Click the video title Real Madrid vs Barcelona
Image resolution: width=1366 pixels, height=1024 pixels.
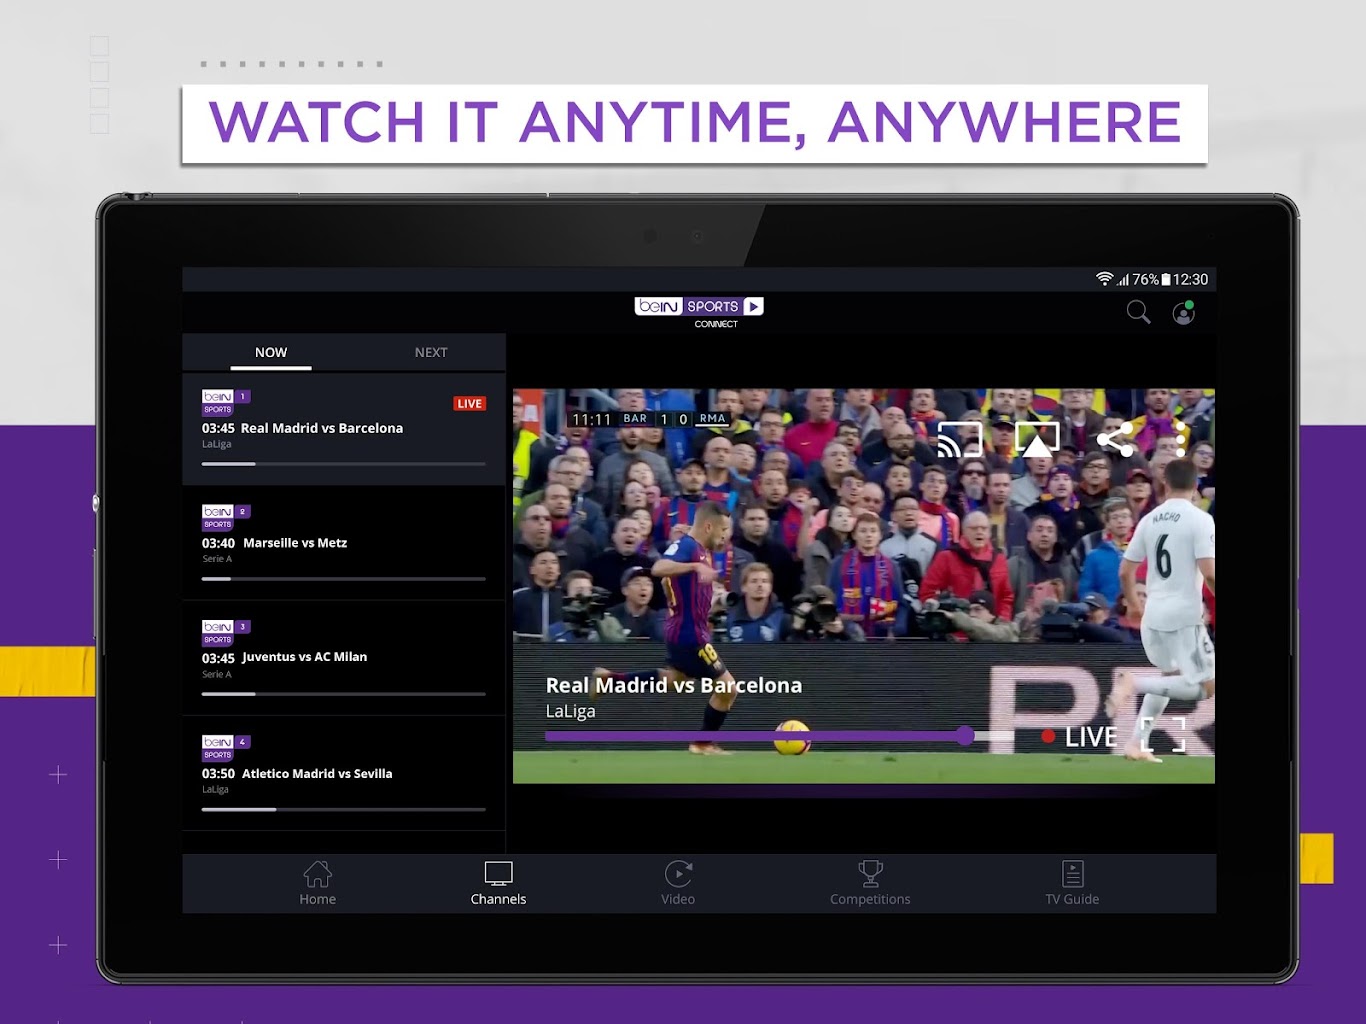(674, 685)
